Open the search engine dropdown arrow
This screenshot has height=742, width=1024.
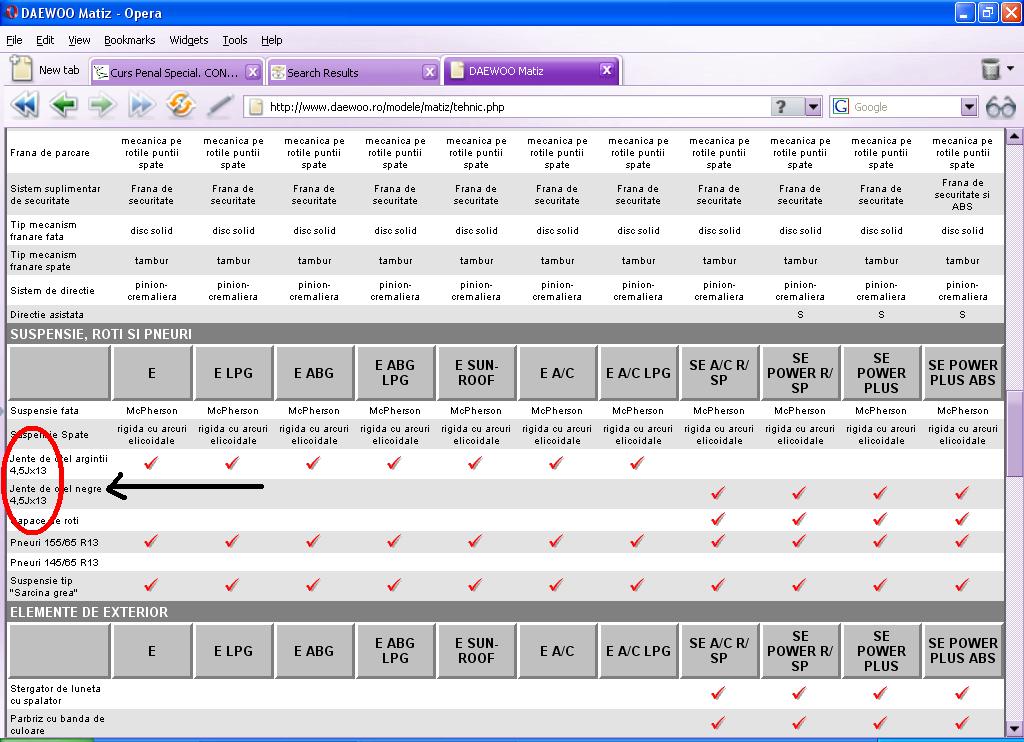click(x=969, y=106)
